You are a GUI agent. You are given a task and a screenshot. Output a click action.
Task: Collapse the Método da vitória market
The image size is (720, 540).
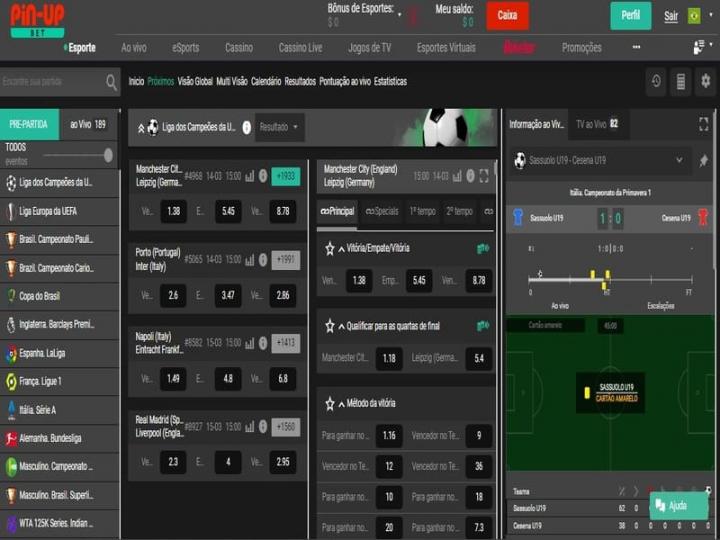click(342, 404)
